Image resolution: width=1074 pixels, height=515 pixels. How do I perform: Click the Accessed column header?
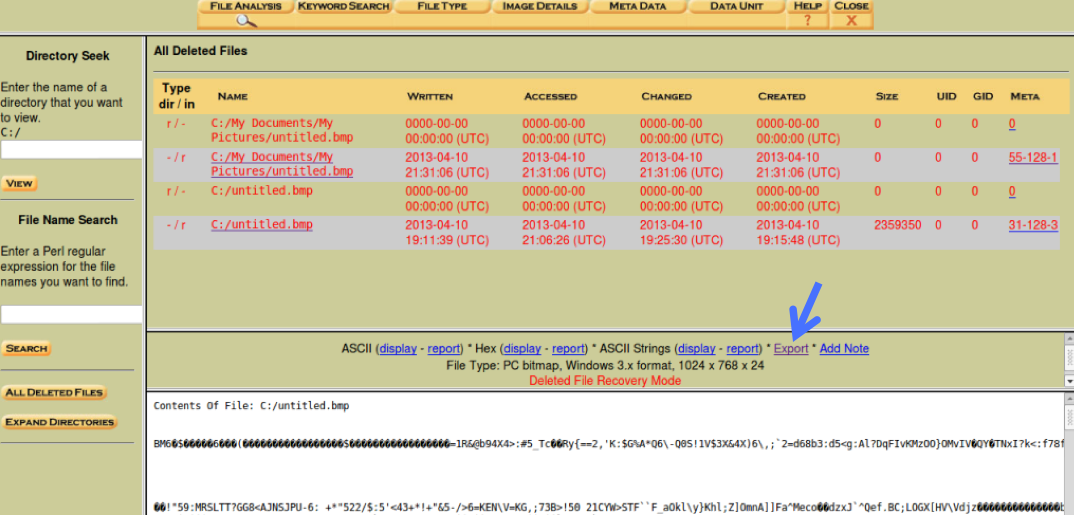pos(550,97)
